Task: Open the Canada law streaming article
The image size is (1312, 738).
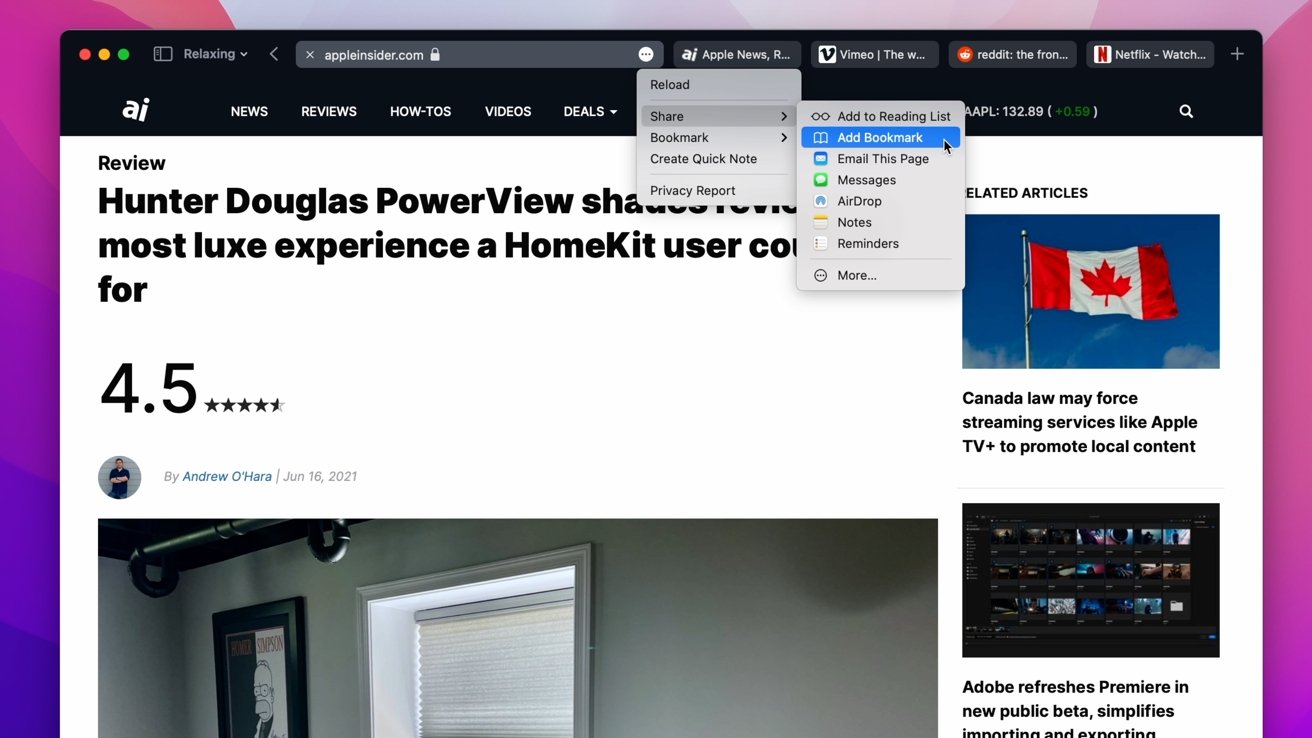Action: (x=1080, y=422)
